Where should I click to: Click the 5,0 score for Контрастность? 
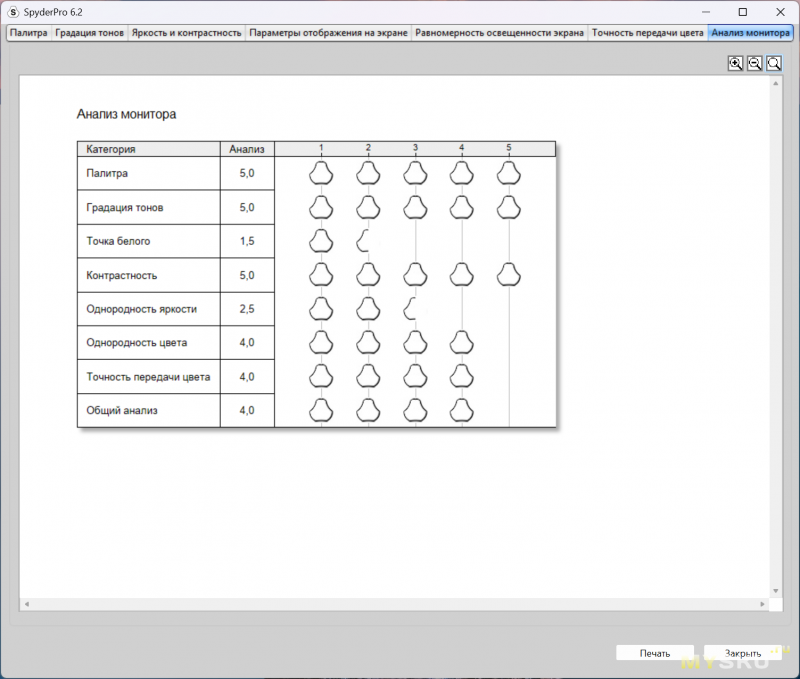247,275
